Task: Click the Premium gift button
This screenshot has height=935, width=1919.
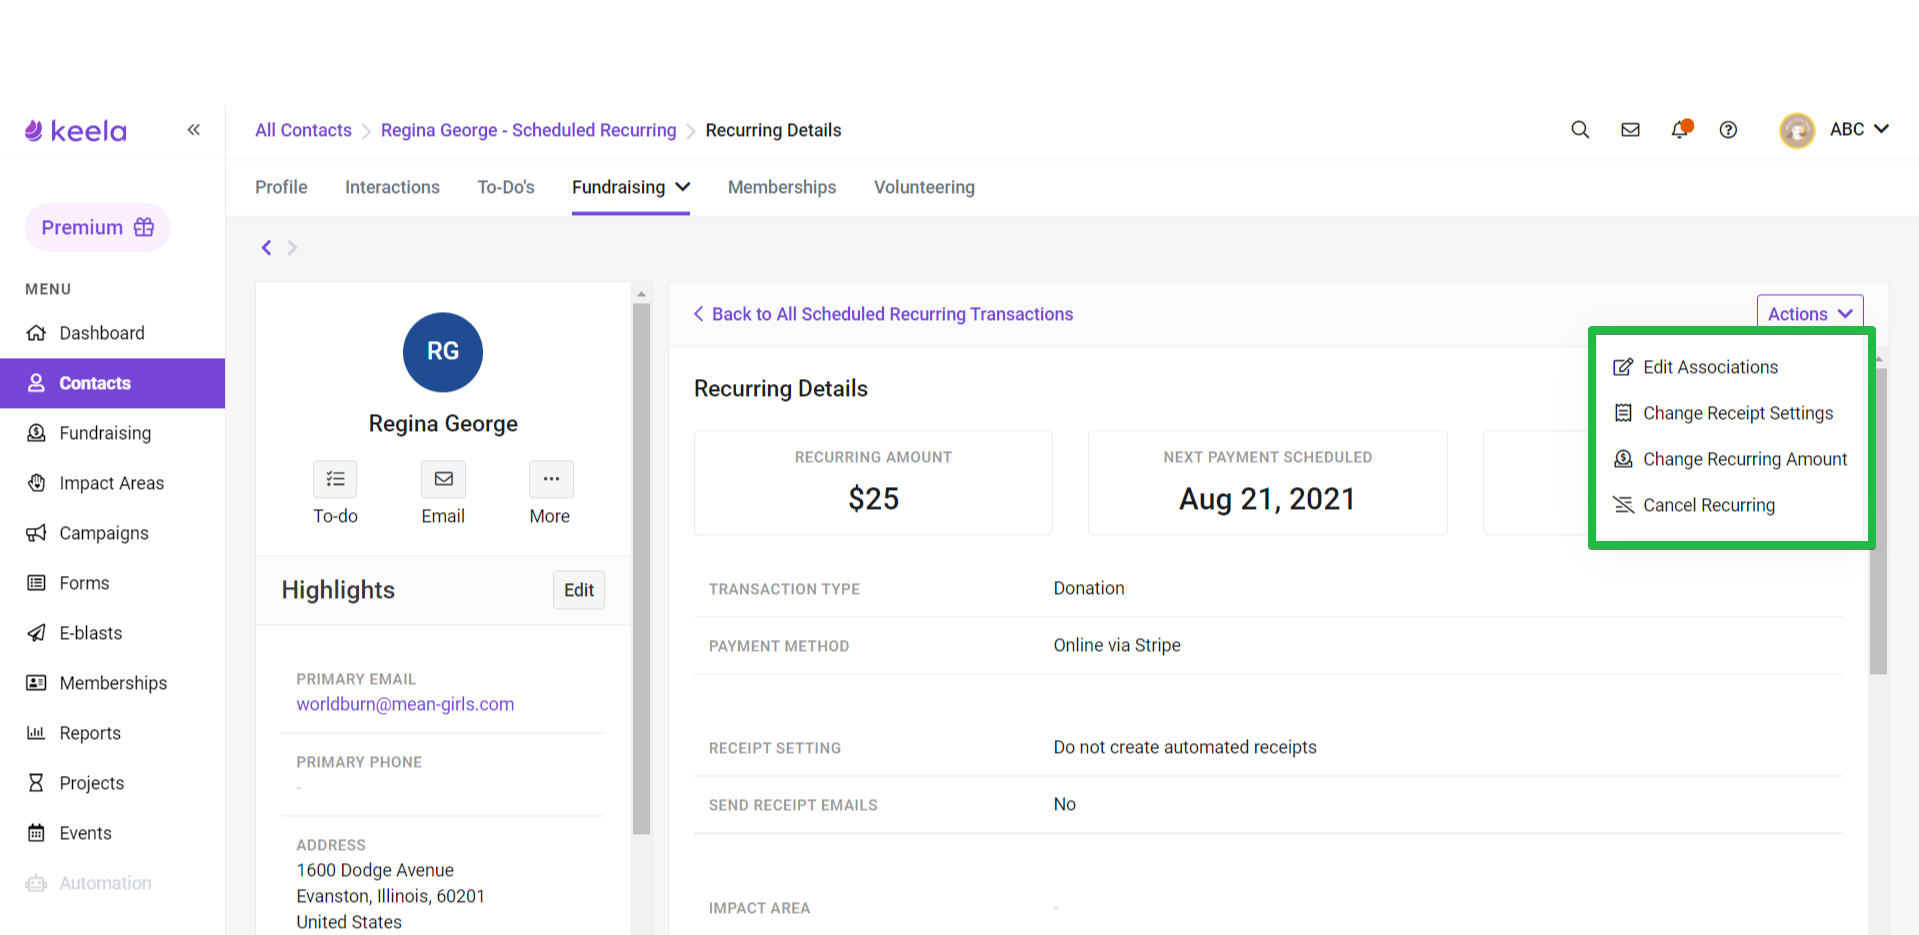Action: [97, 227]
